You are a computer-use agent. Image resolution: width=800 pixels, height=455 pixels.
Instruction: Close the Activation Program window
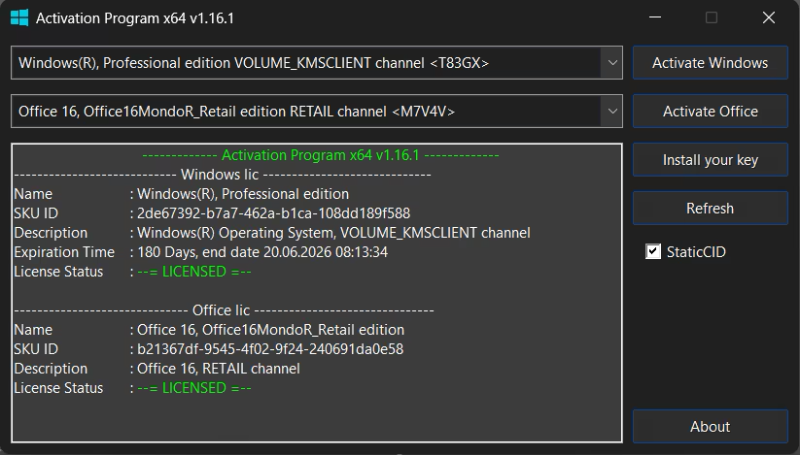coord(768,18)
